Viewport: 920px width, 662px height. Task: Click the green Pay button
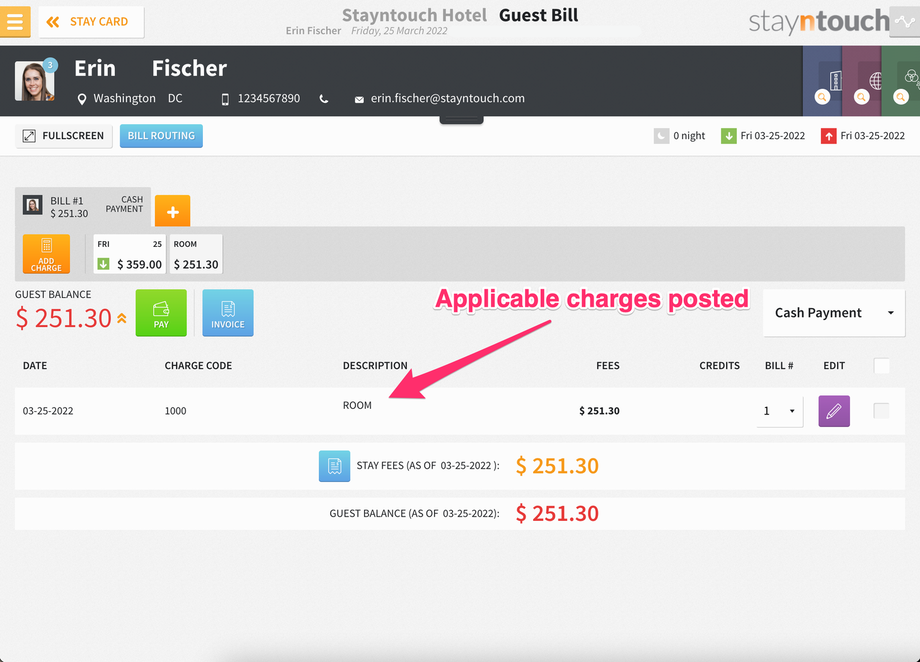pyautogui.click(x=161, y=313)
